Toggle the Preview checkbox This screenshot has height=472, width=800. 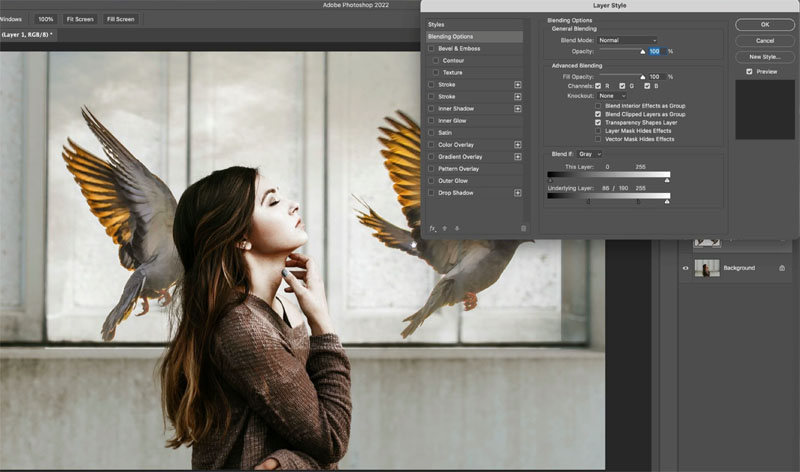click(x=750, y=72)
